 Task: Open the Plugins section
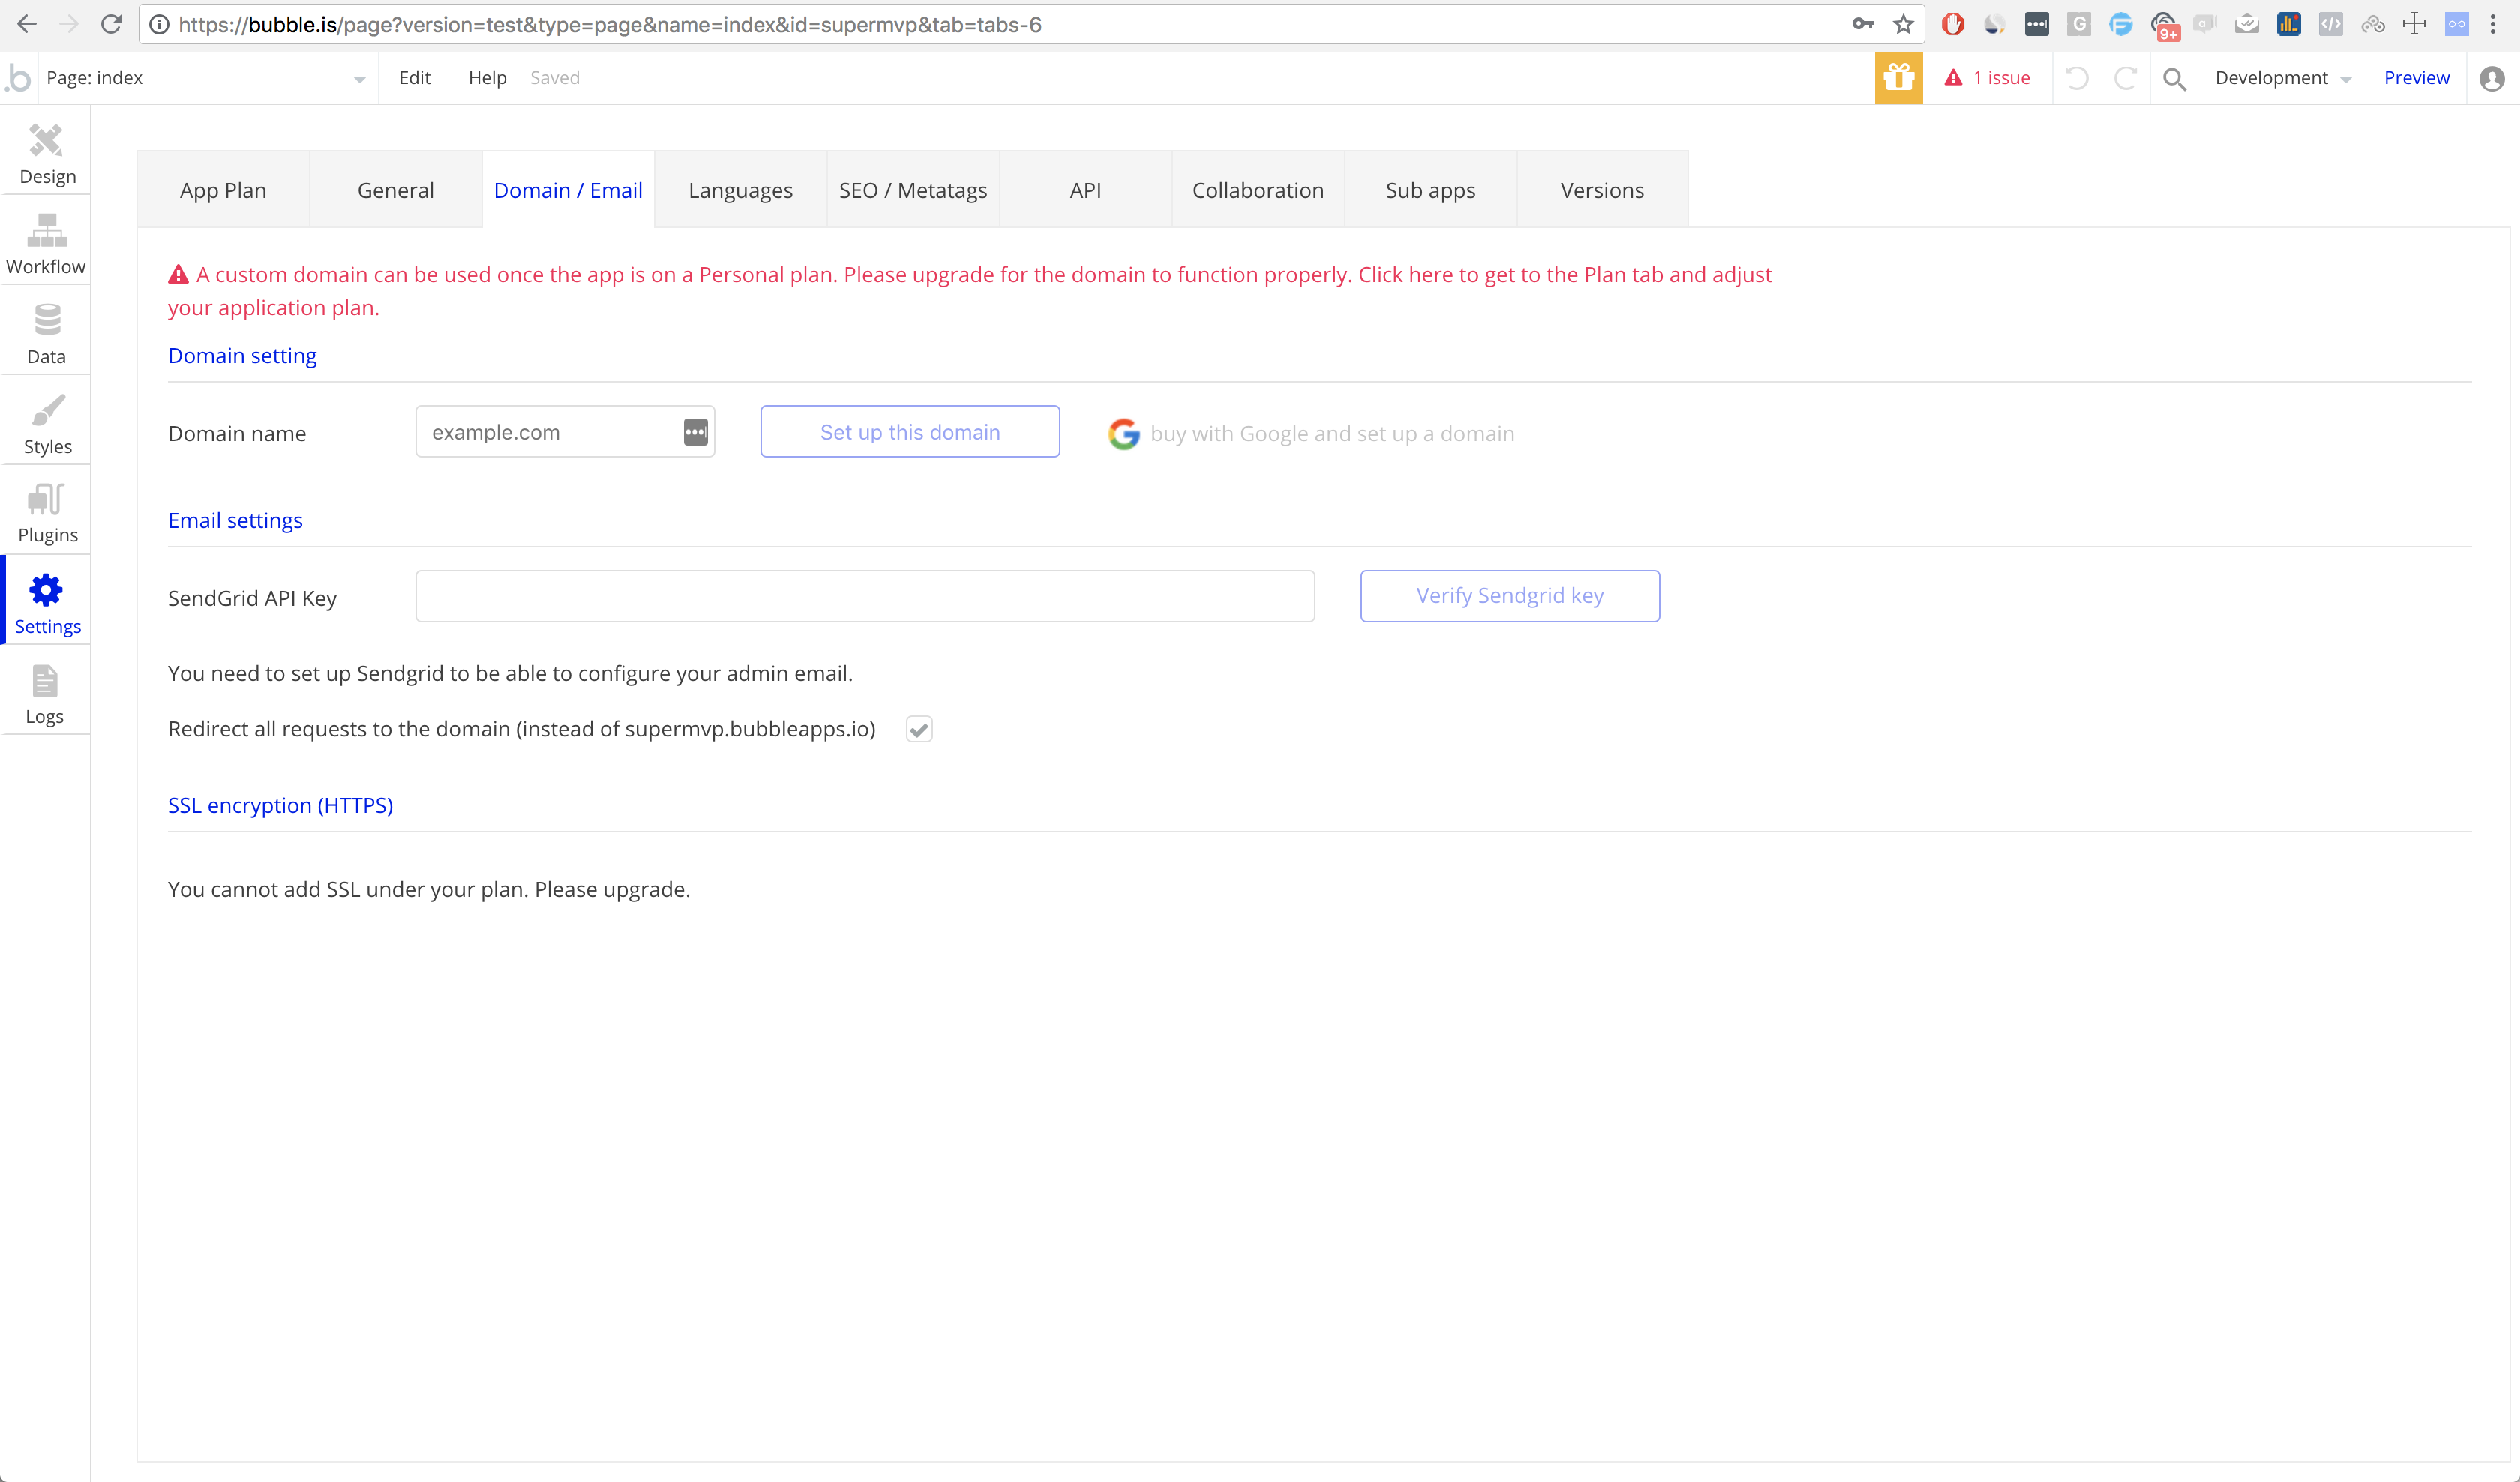46,513
